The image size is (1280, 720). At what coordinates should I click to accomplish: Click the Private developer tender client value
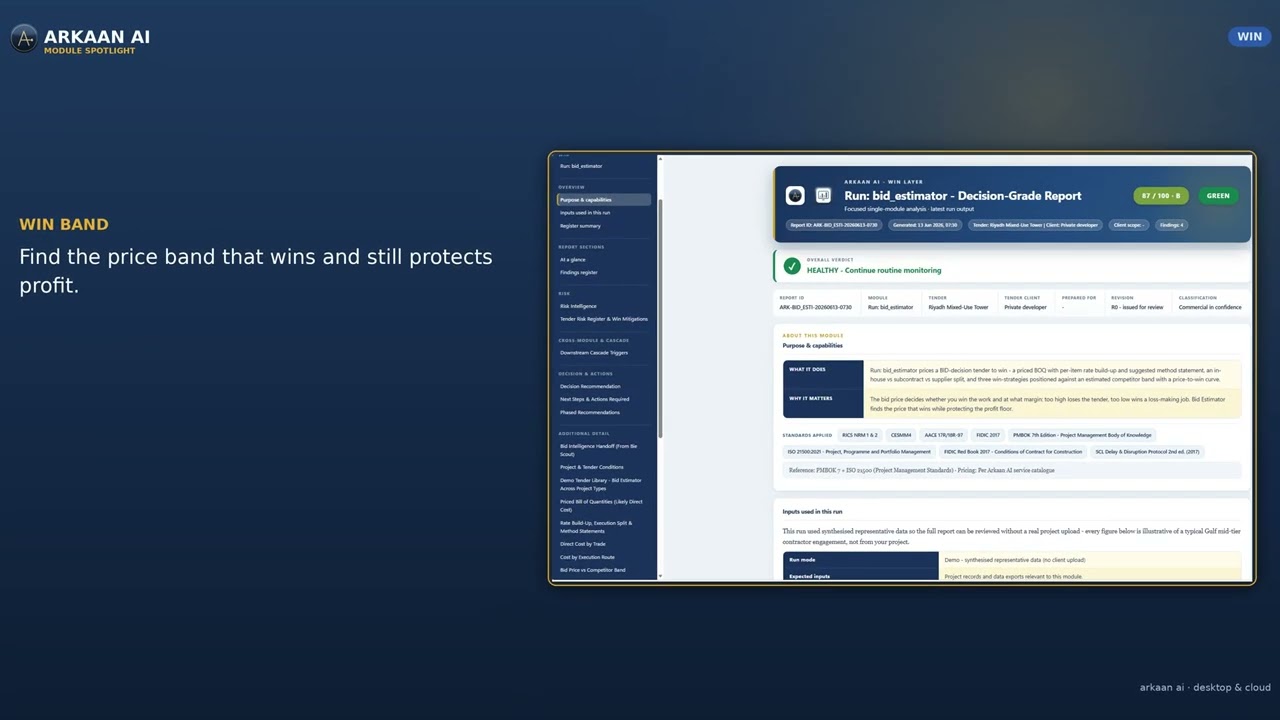pyautogui.click(x=1025, y=307)
